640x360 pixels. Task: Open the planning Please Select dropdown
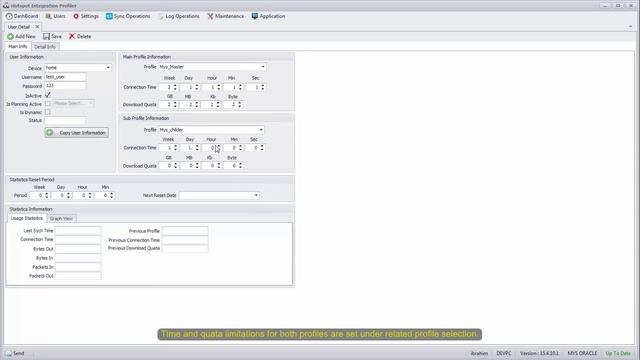[x=73, y=103]
